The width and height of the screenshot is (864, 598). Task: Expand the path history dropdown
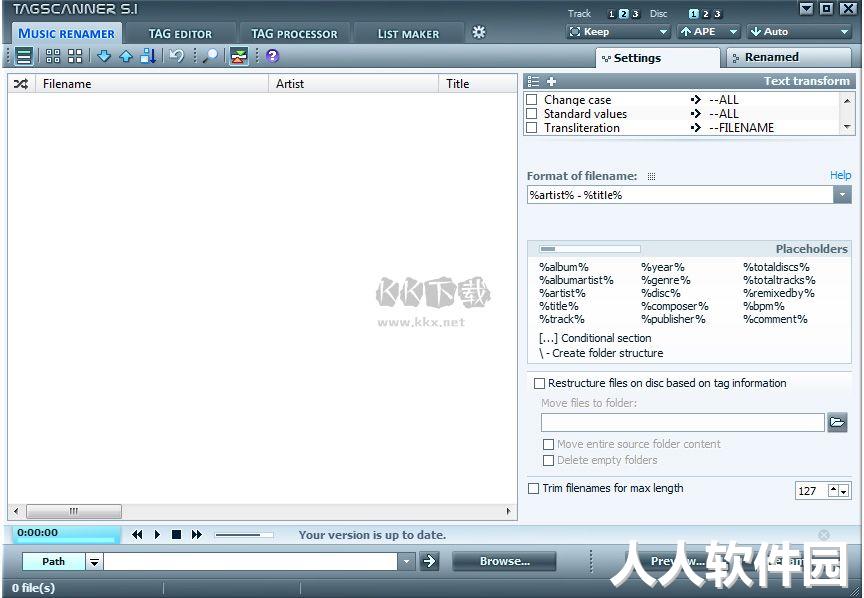[x=406, y=562]
